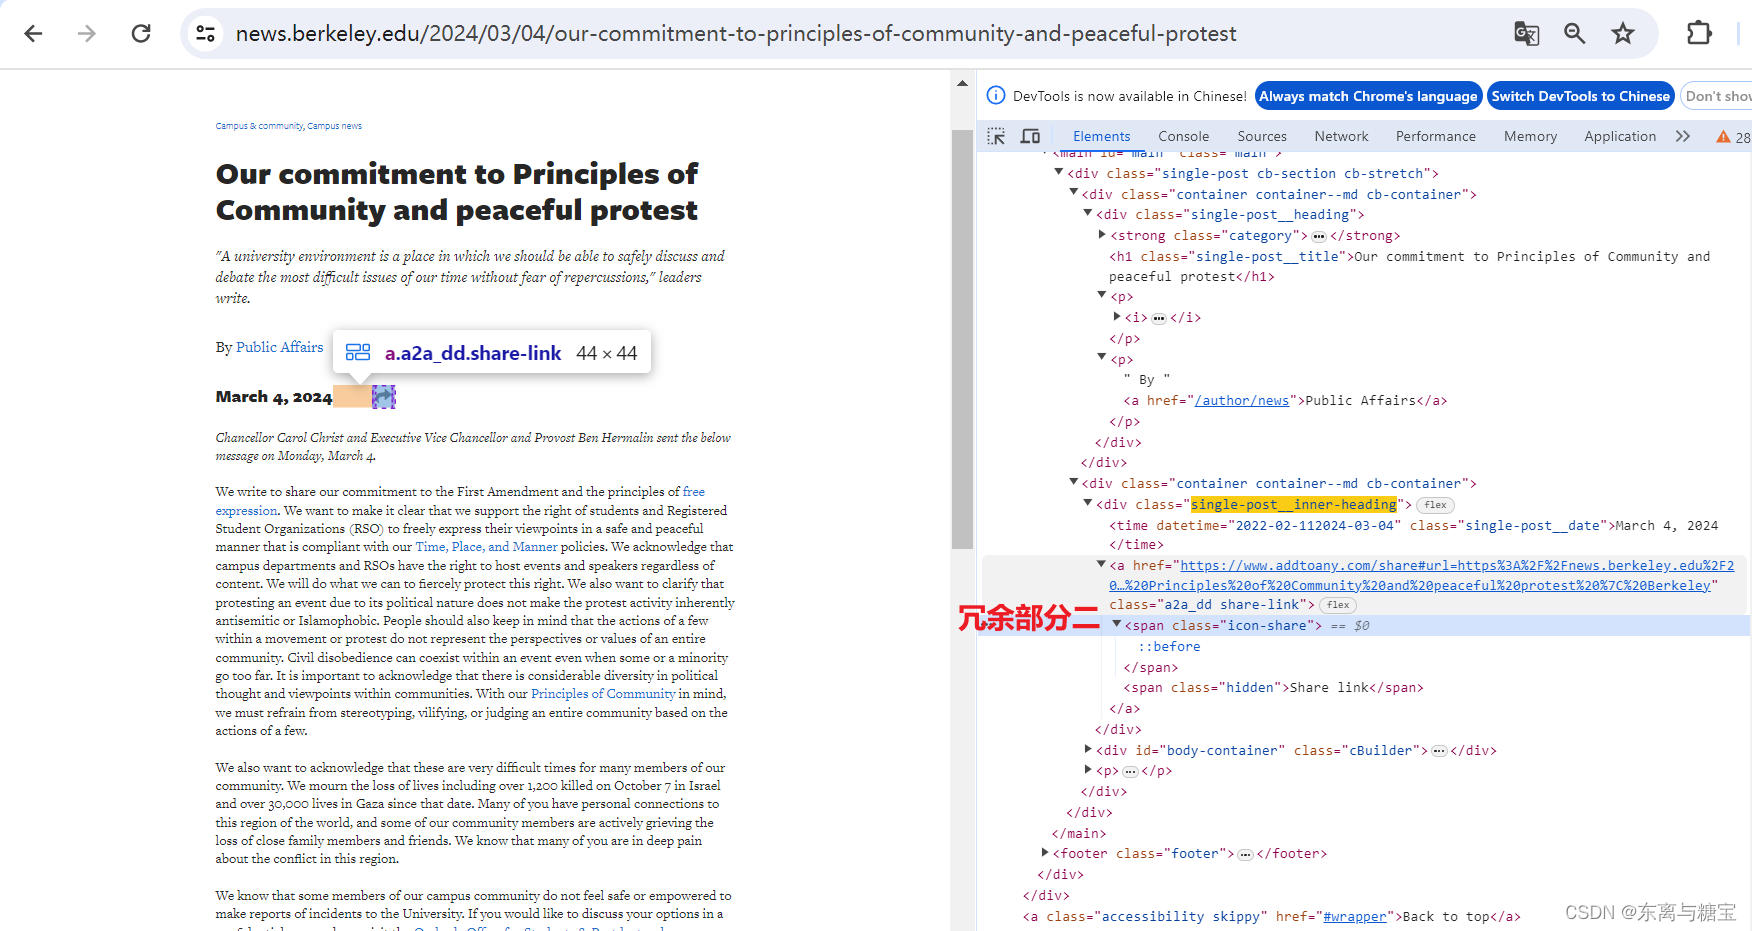The image size is (1752, 931).
Task: Follow the Time, Place, and Manner link
Action: coord(486,547)
